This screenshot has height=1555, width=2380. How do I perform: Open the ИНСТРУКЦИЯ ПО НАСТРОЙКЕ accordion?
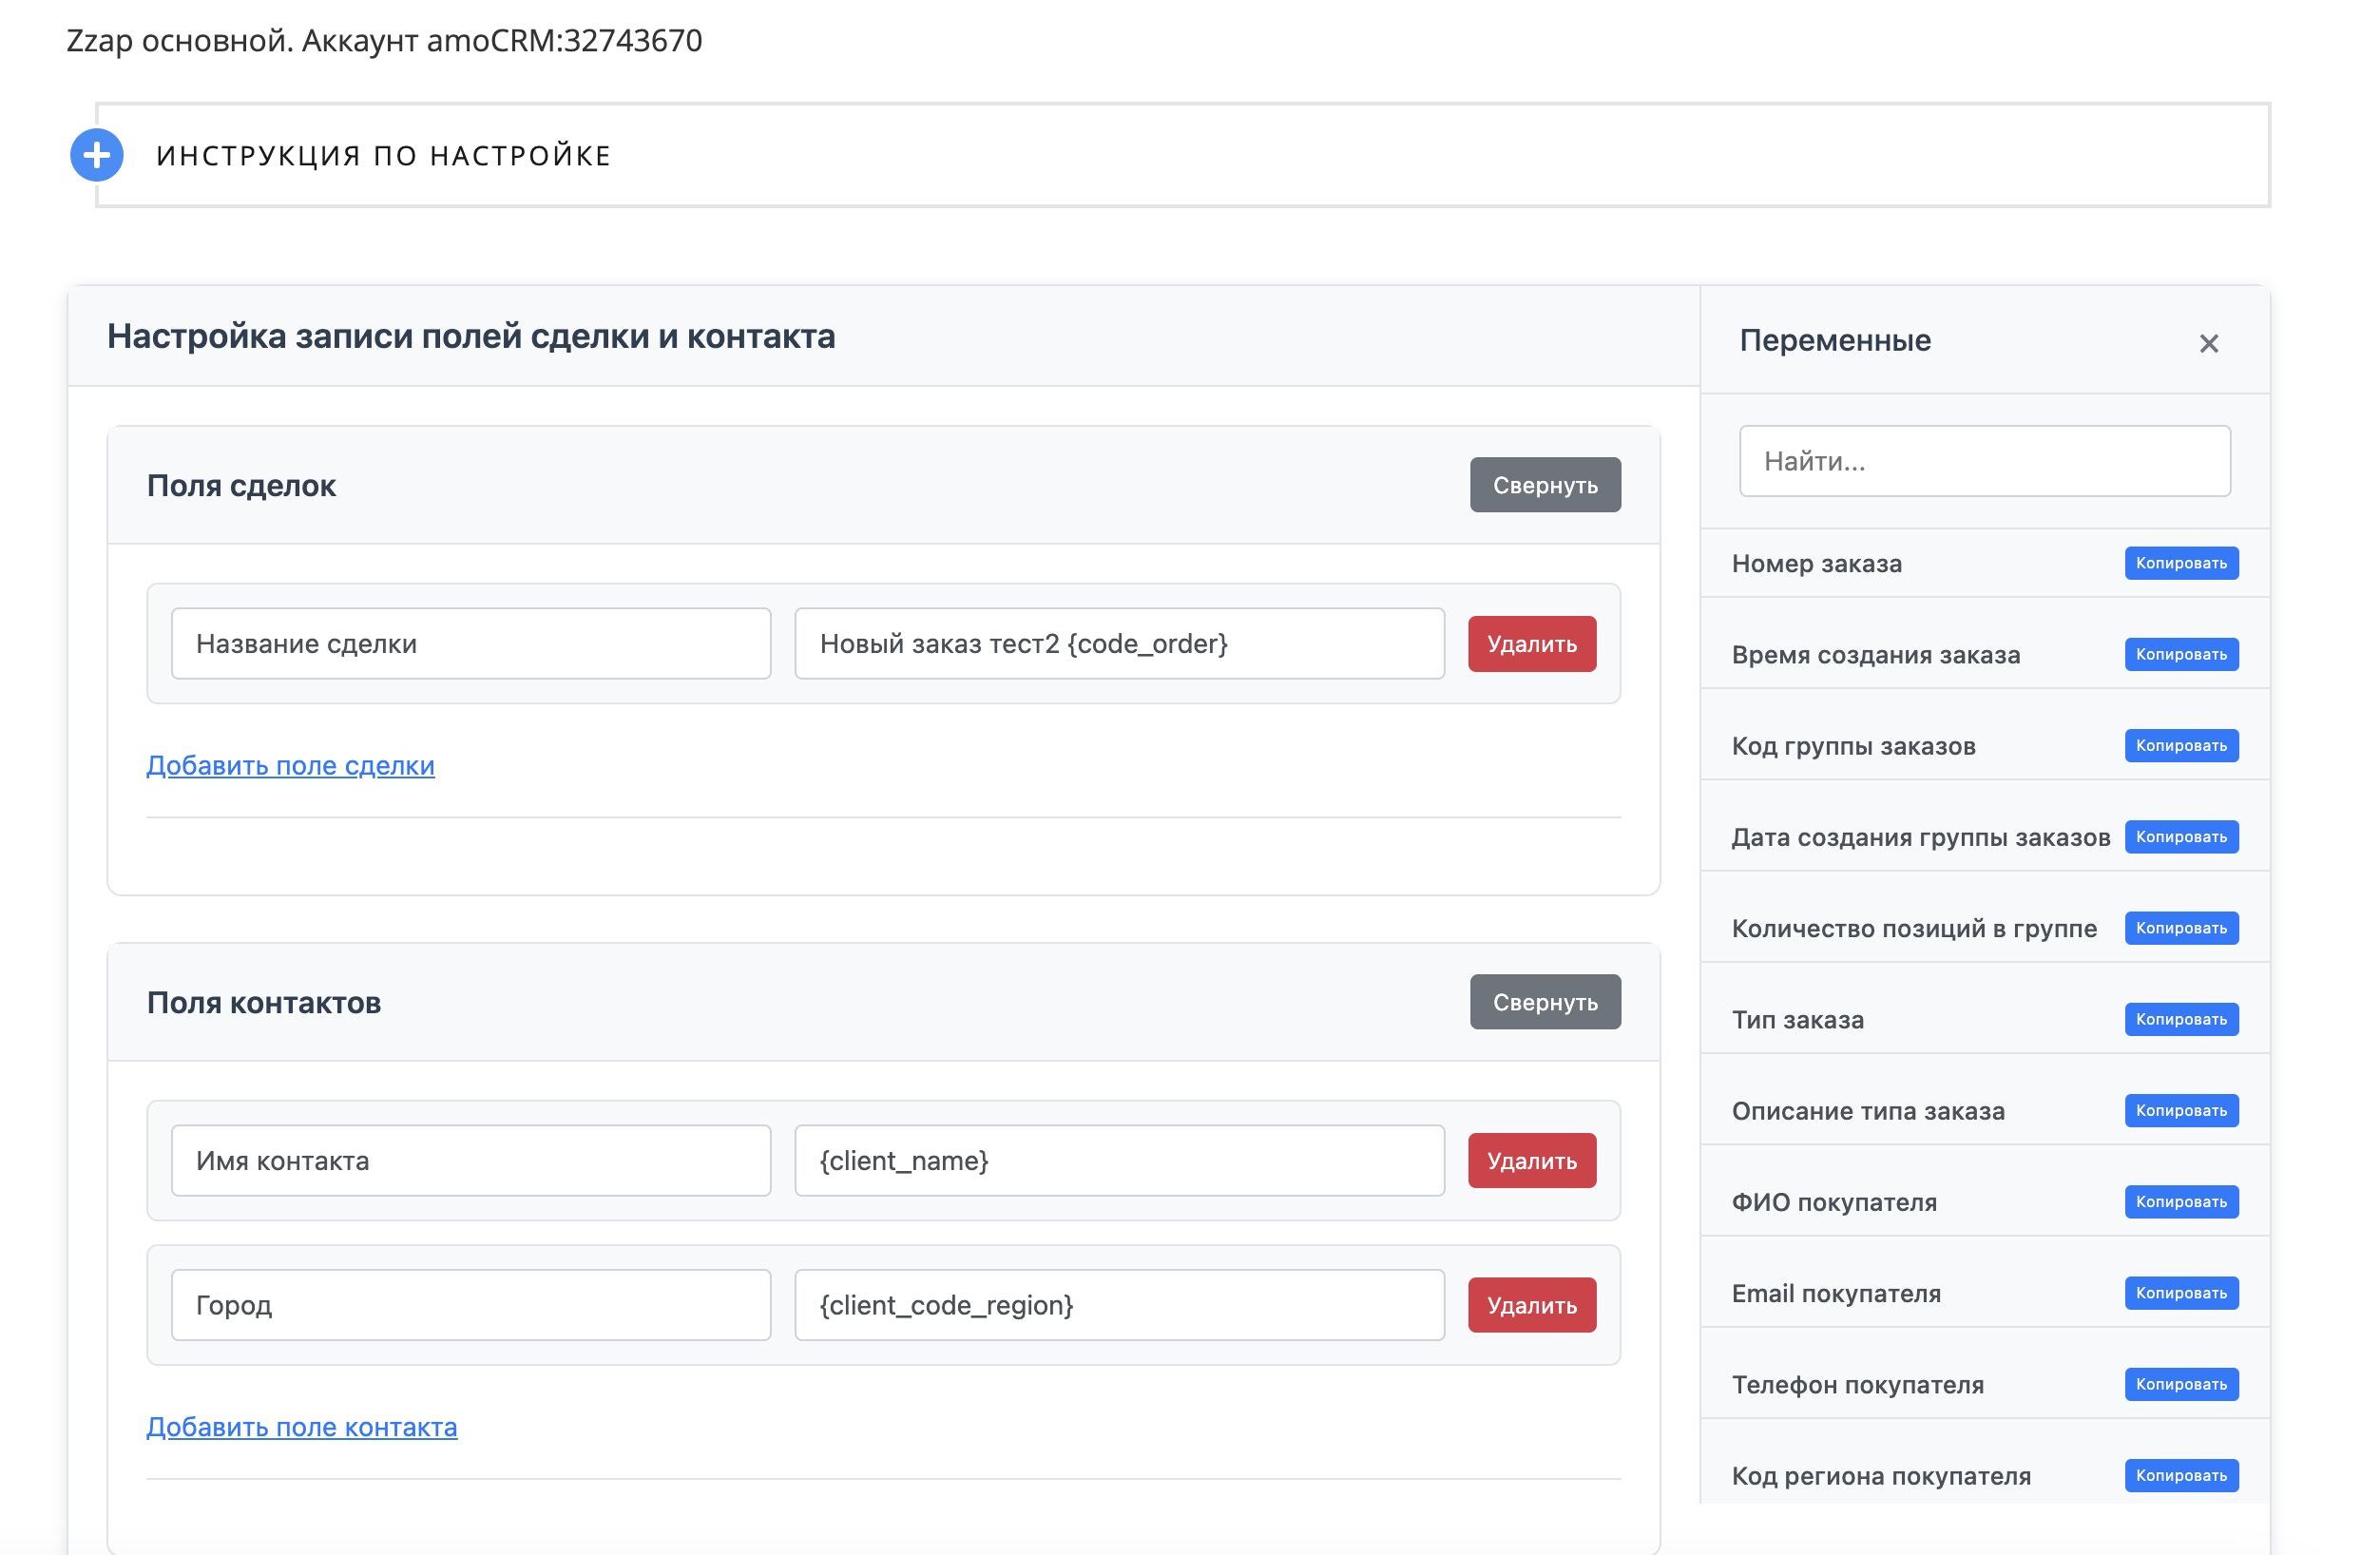click(x=383, y=156)
